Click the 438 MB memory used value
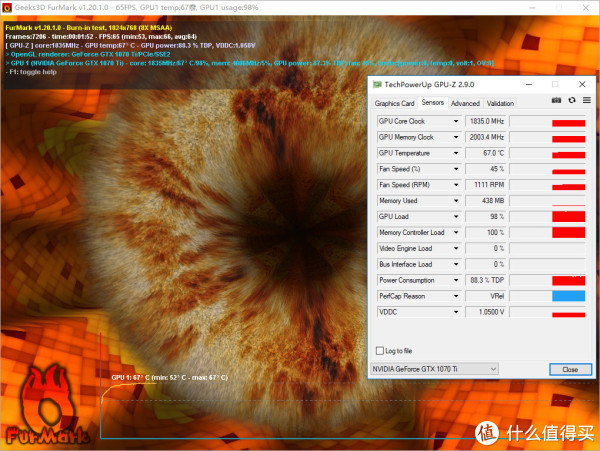600x451 pixels. (x=486, y=200)
